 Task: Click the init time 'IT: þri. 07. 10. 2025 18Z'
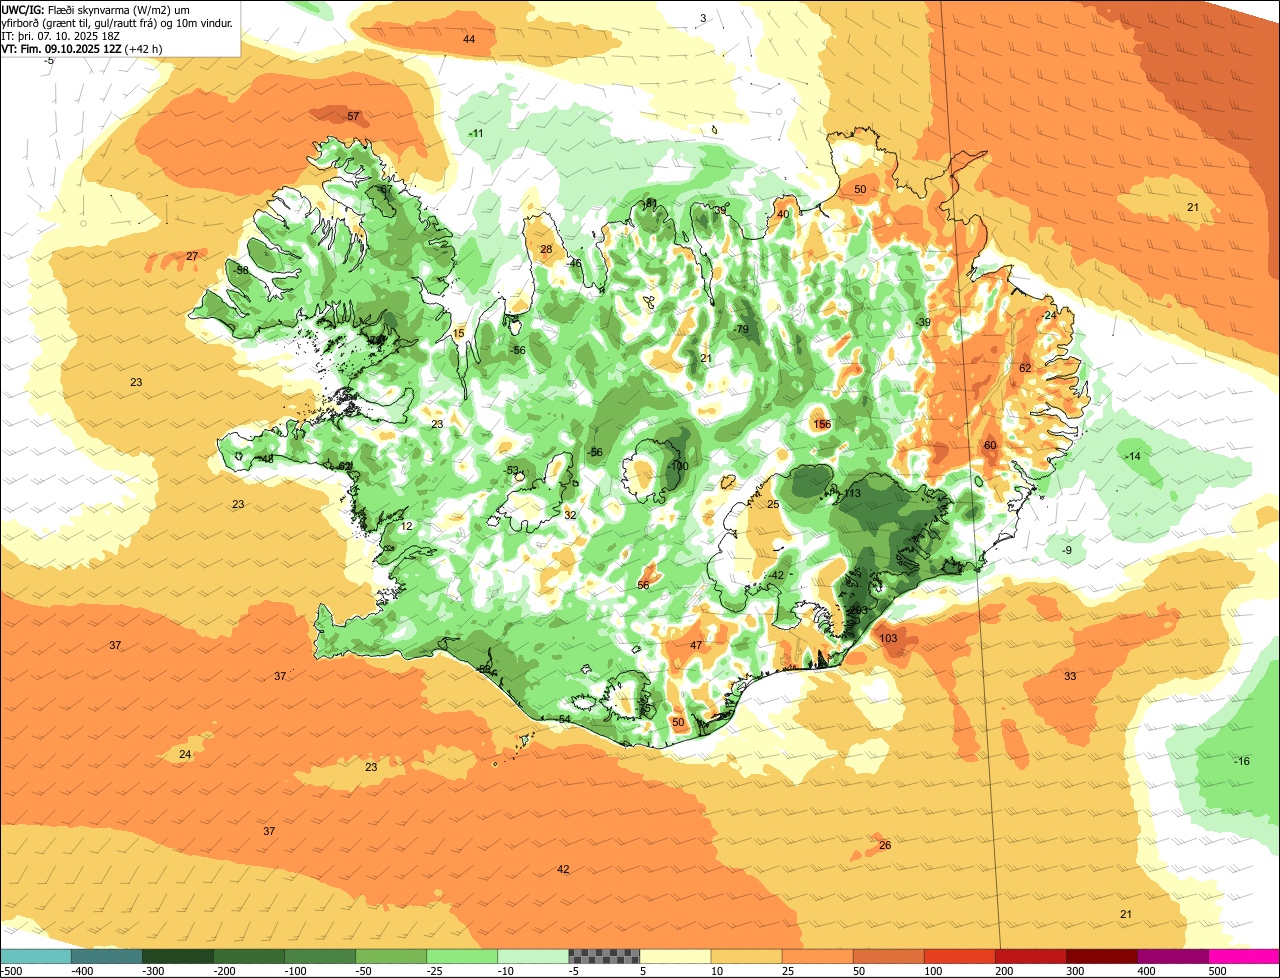tap(60, 36)
